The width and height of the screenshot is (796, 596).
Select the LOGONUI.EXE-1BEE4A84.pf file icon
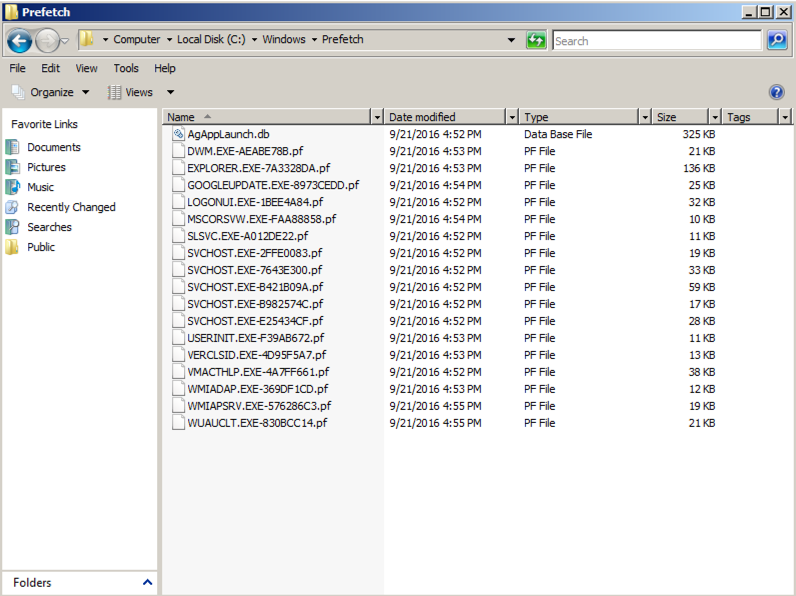pyautogui.click(x=178, y=202)
